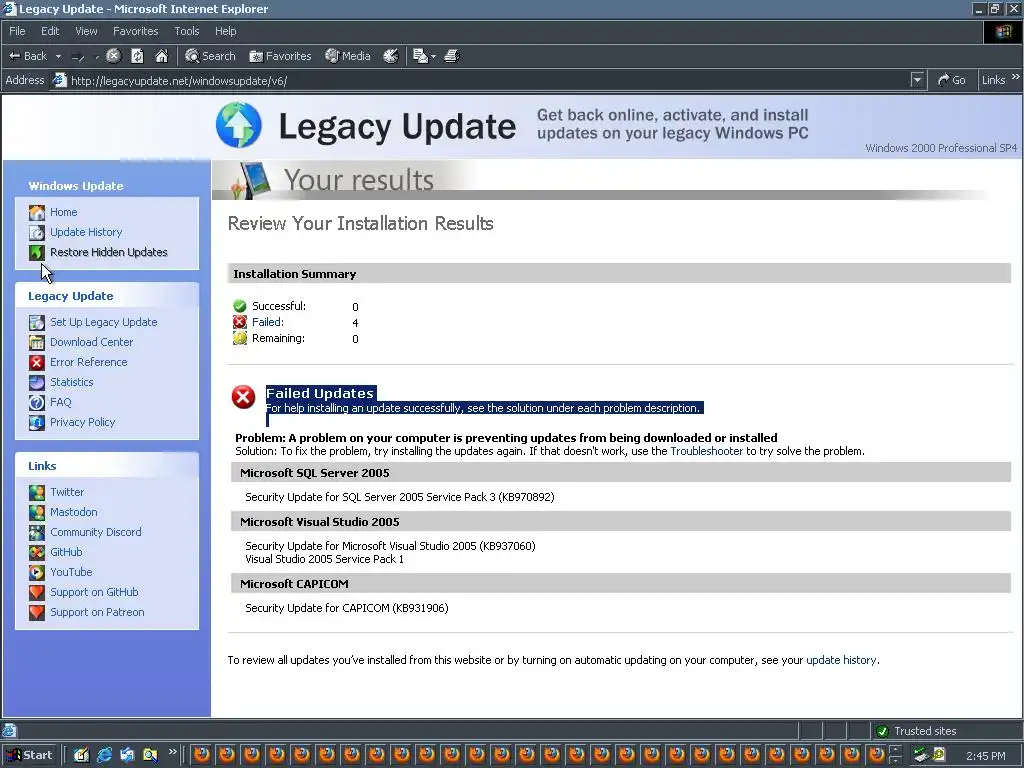Click the Mail toolbar icon

coord(421,56)
